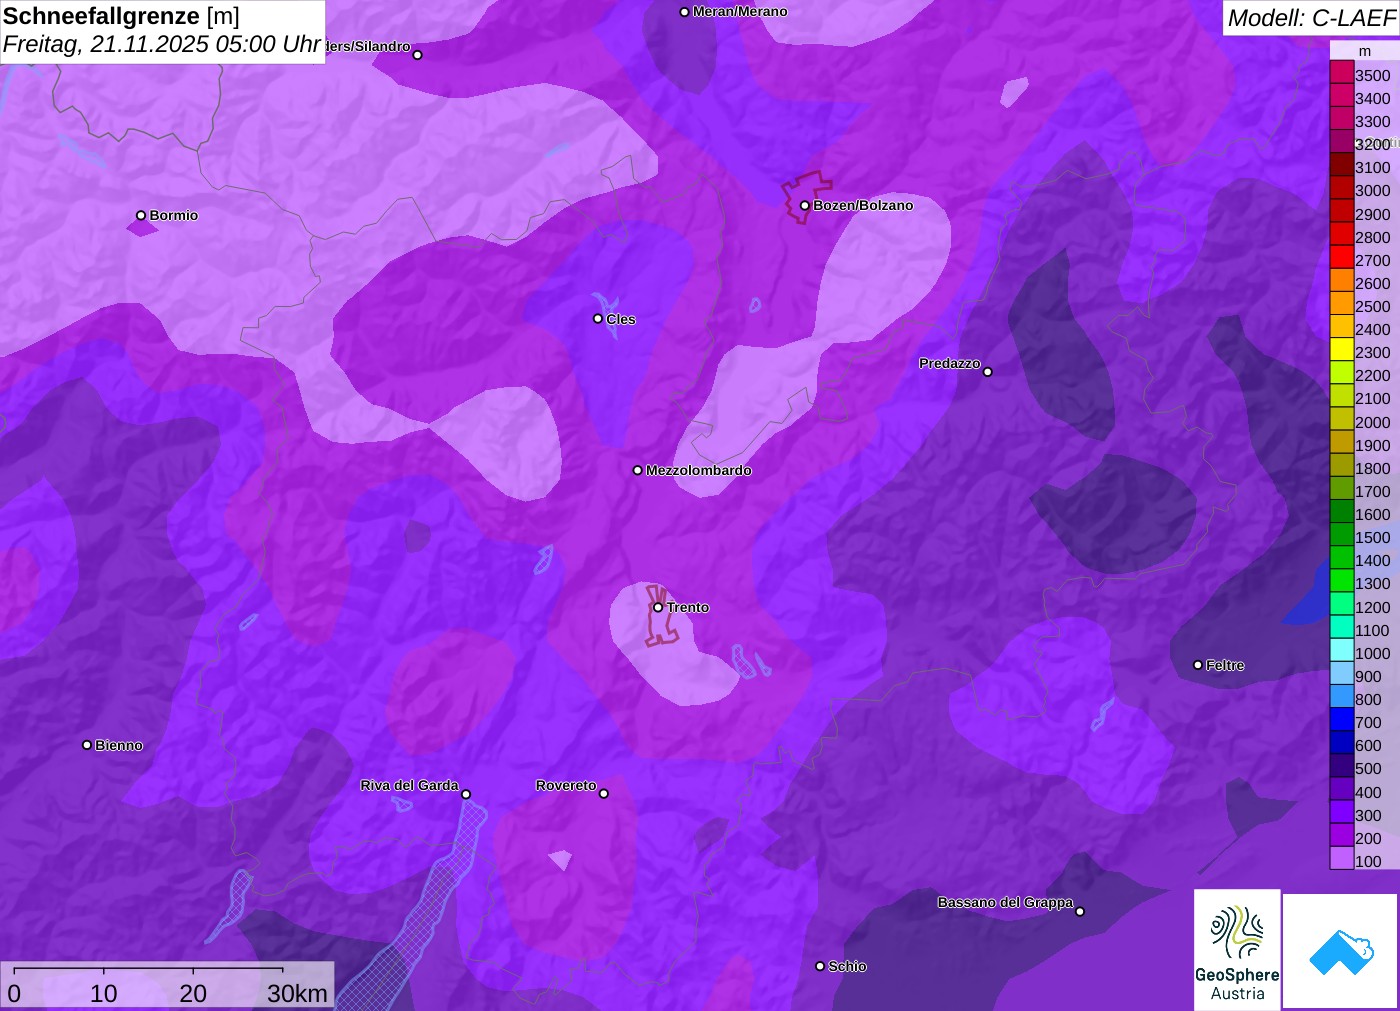The height and width of the screenshot is (1011, 1400).
Task: Click the 3500 m legend color swatch
Action: coord(1342,72)
